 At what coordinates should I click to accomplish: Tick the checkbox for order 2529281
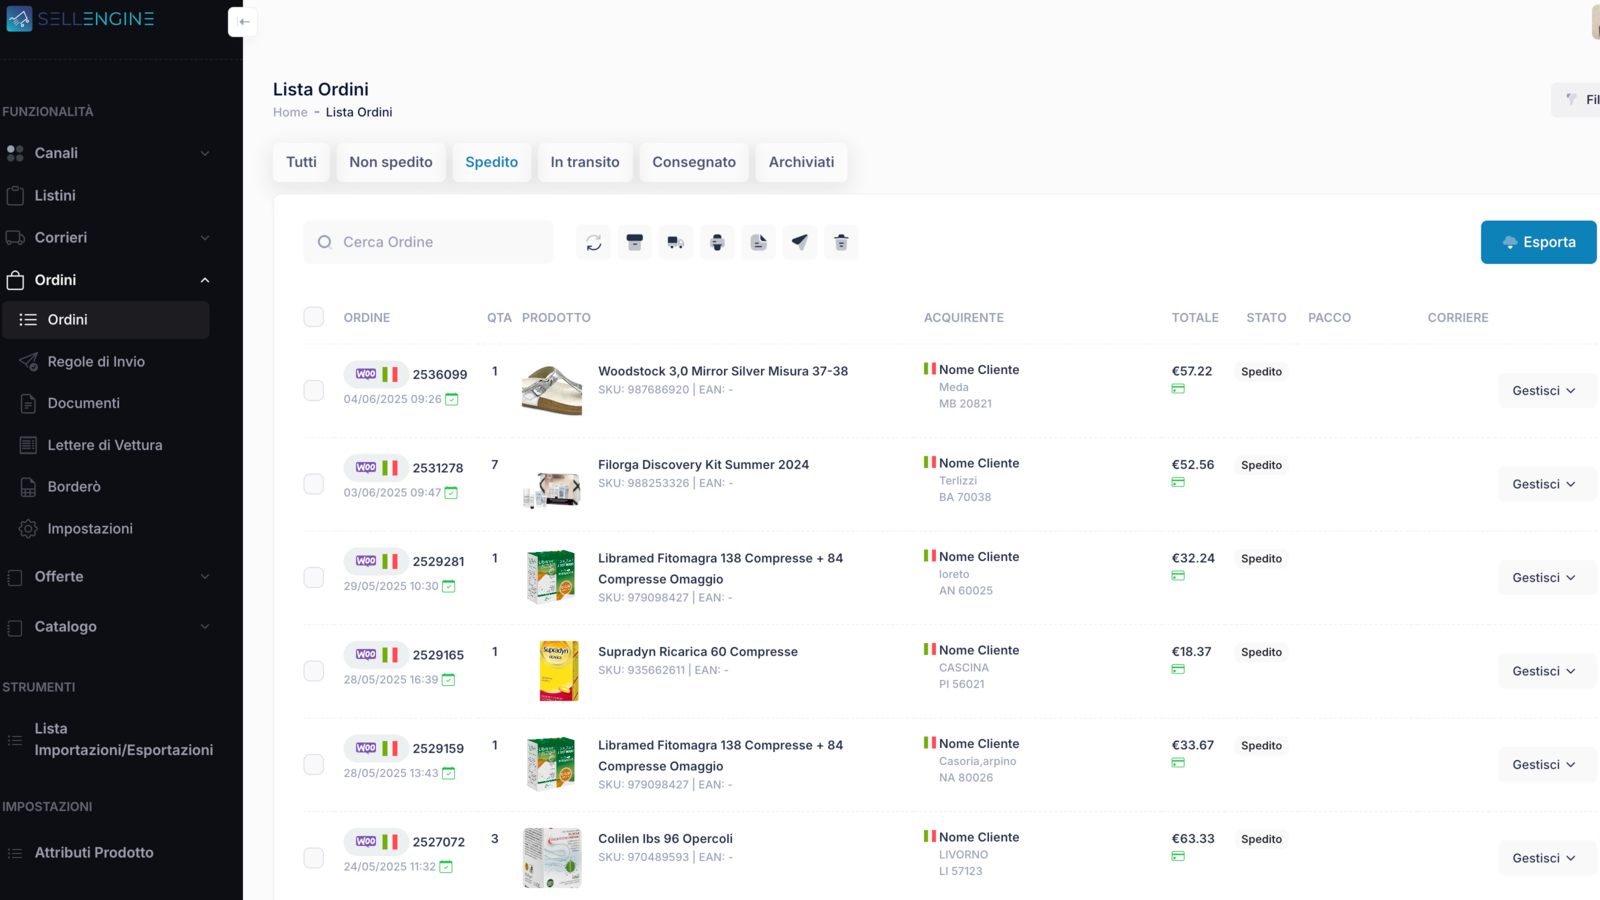(x=314, y=577)
